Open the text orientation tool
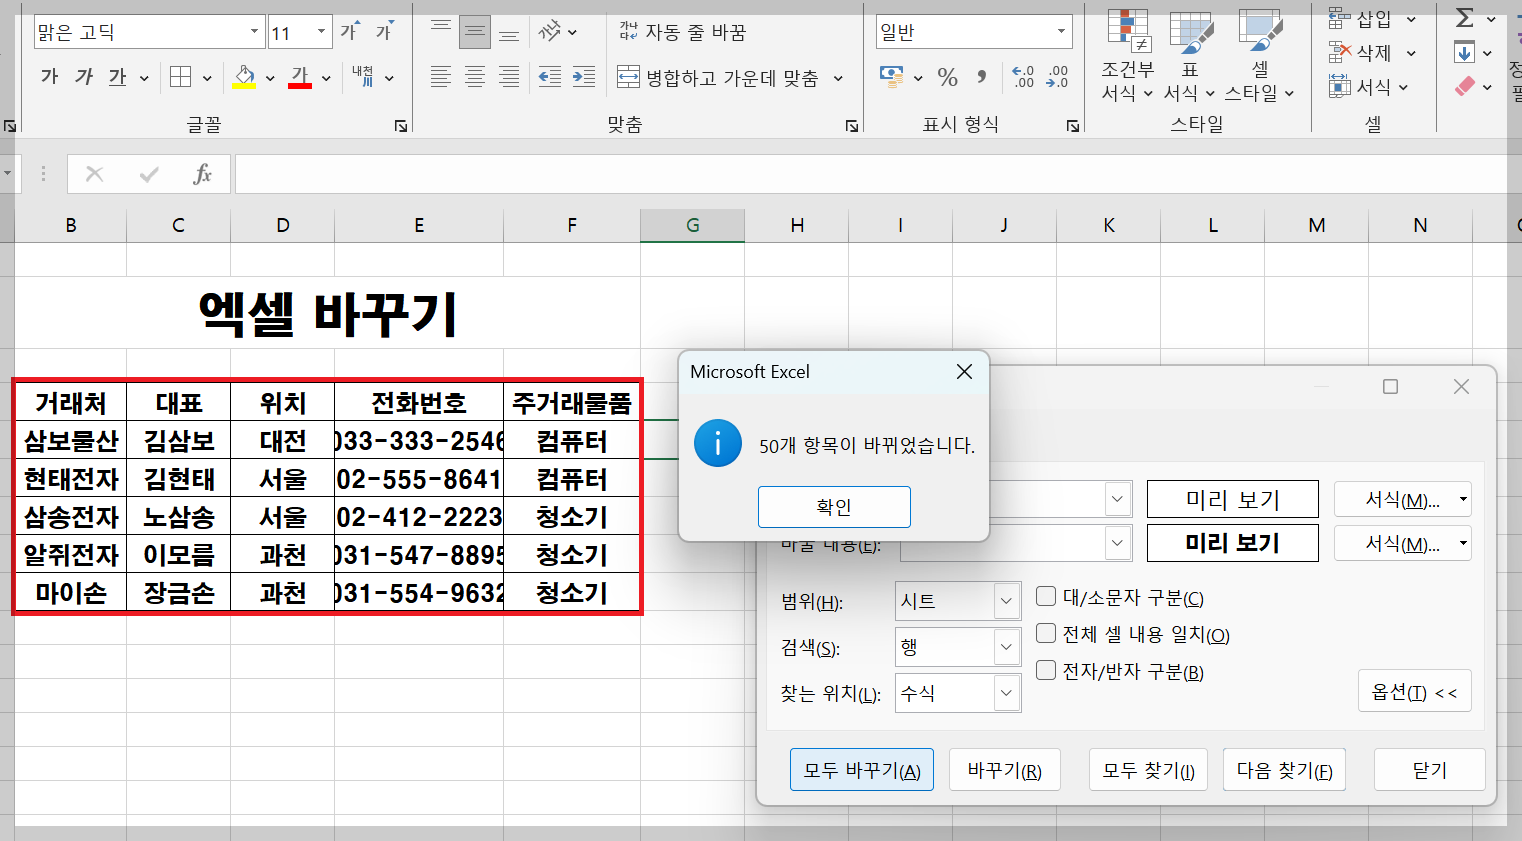Screen dimensions: 1522x841 coord(551,32)
